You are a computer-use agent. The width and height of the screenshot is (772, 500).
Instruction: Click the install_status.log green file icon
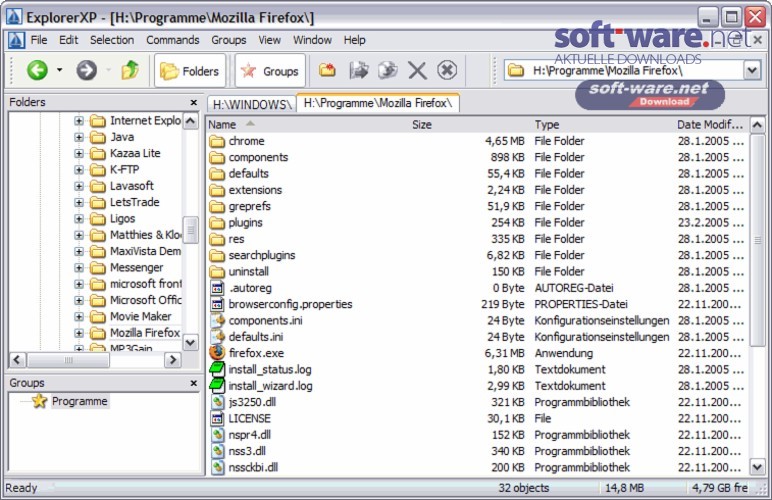[x=217, y=370]
